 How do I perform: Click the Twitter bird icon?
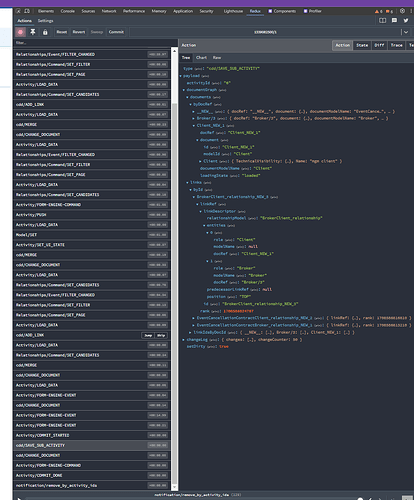click(x=406, y=21)
